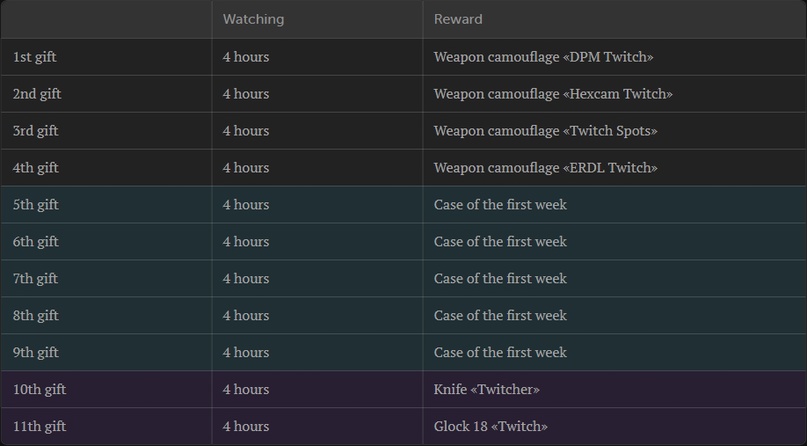Click Weapon camouflage «DPM Twitch» reward
The image size is (807, 446).
pos(543,57)
